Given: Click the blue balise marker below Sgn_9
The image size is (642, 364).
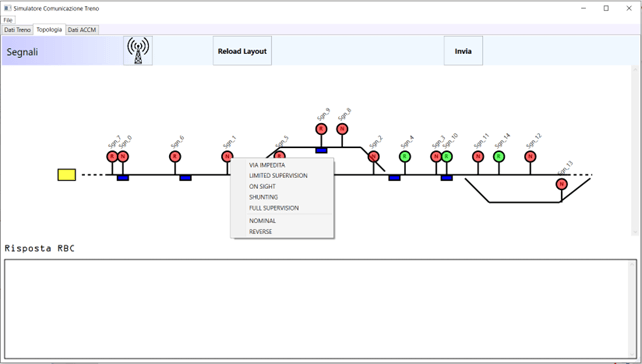Looking at the screenshot, I should click(321, 150).
